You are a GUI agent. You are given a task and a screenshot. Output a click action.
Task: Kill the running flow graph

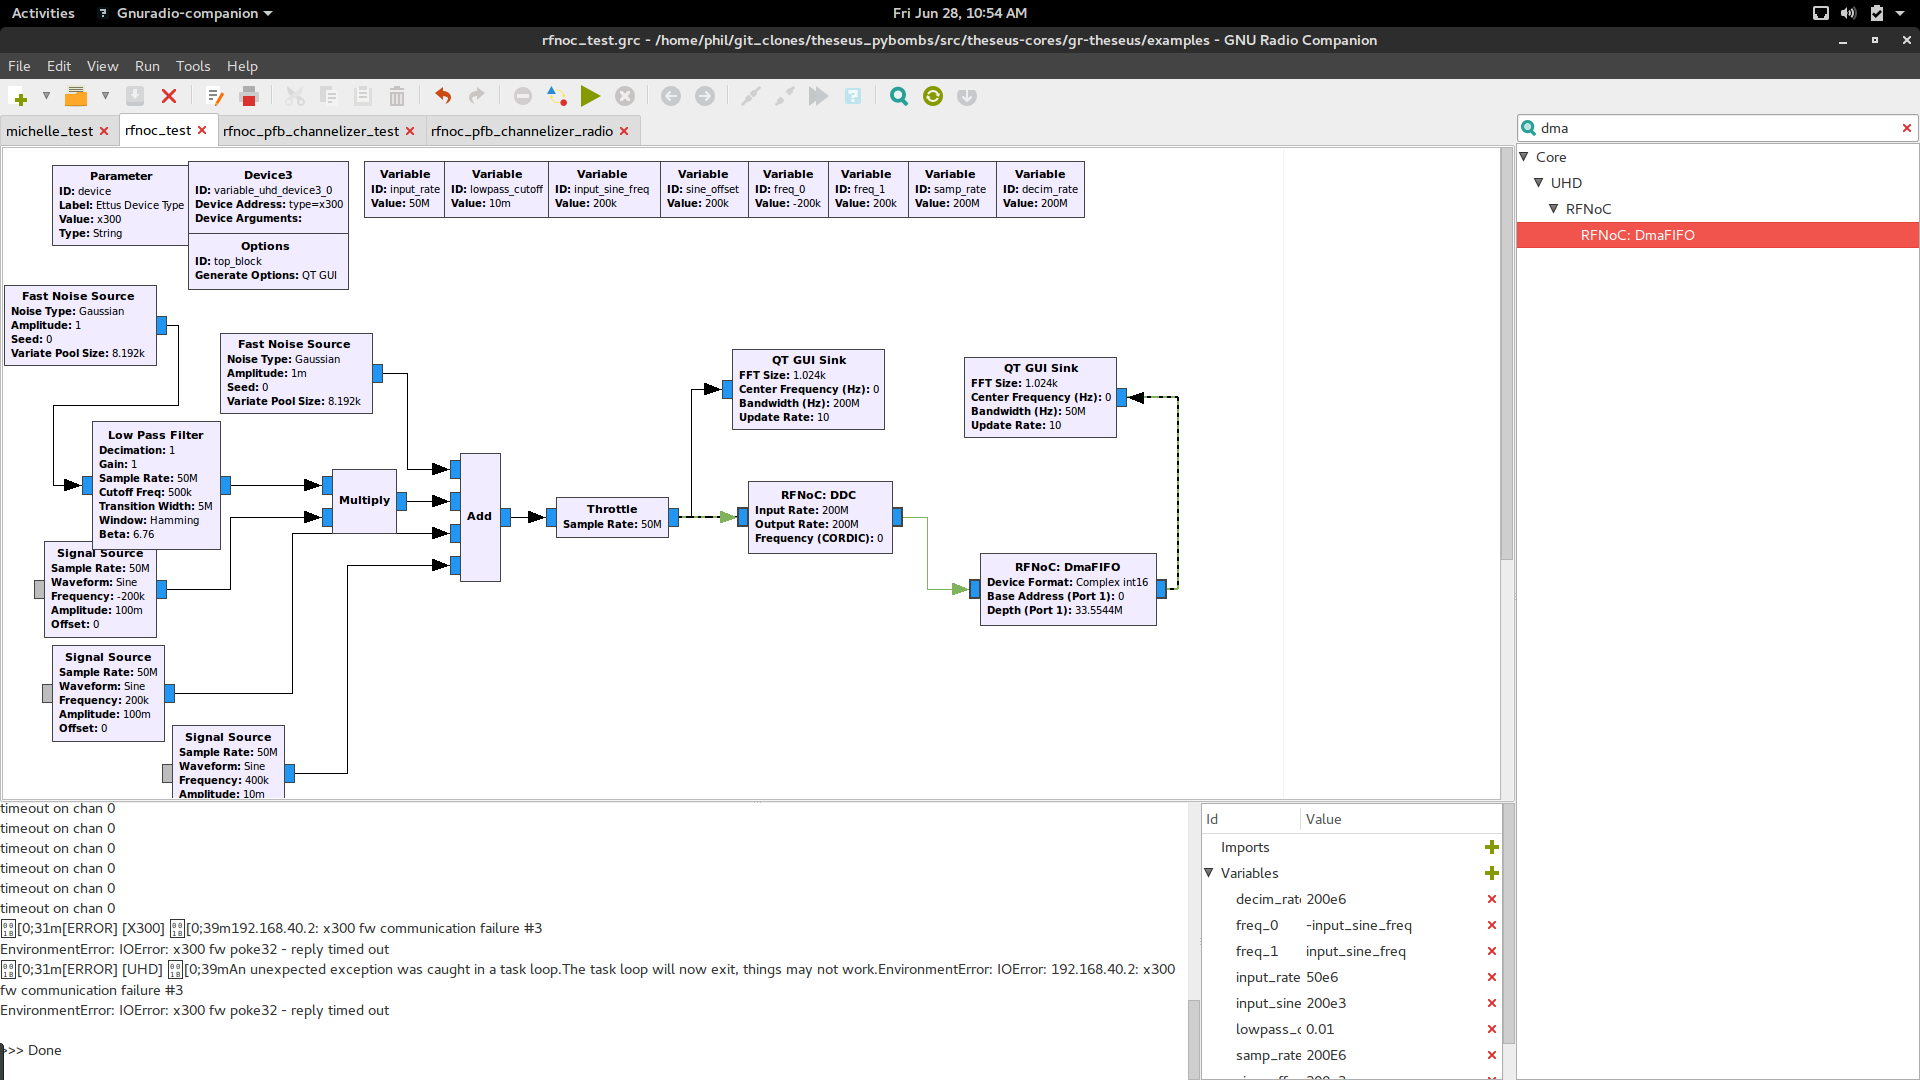pos(625,96)
